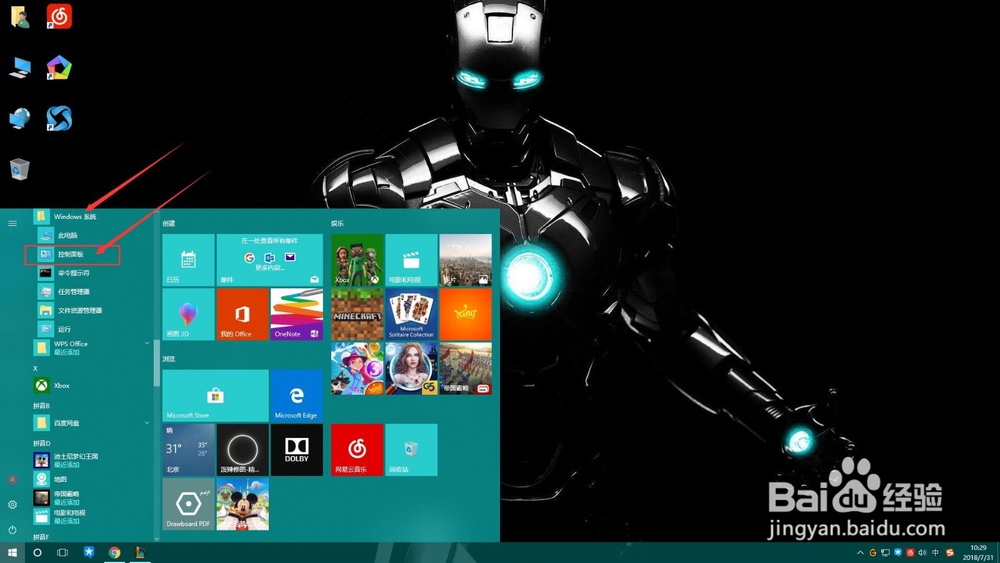Open 迪士尼梦幻王国 in app list

[x=75, y=460]
